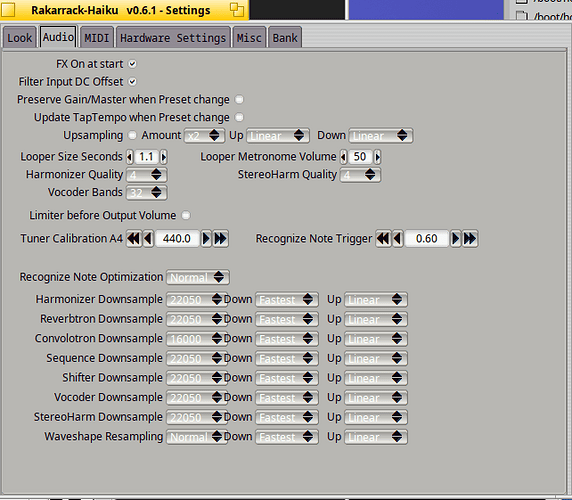The width and height of the screenshot is (572, 500).
Task: Click the close box in Rakarrack title bar
Action: pyautogui.click(x=8, y=10)
